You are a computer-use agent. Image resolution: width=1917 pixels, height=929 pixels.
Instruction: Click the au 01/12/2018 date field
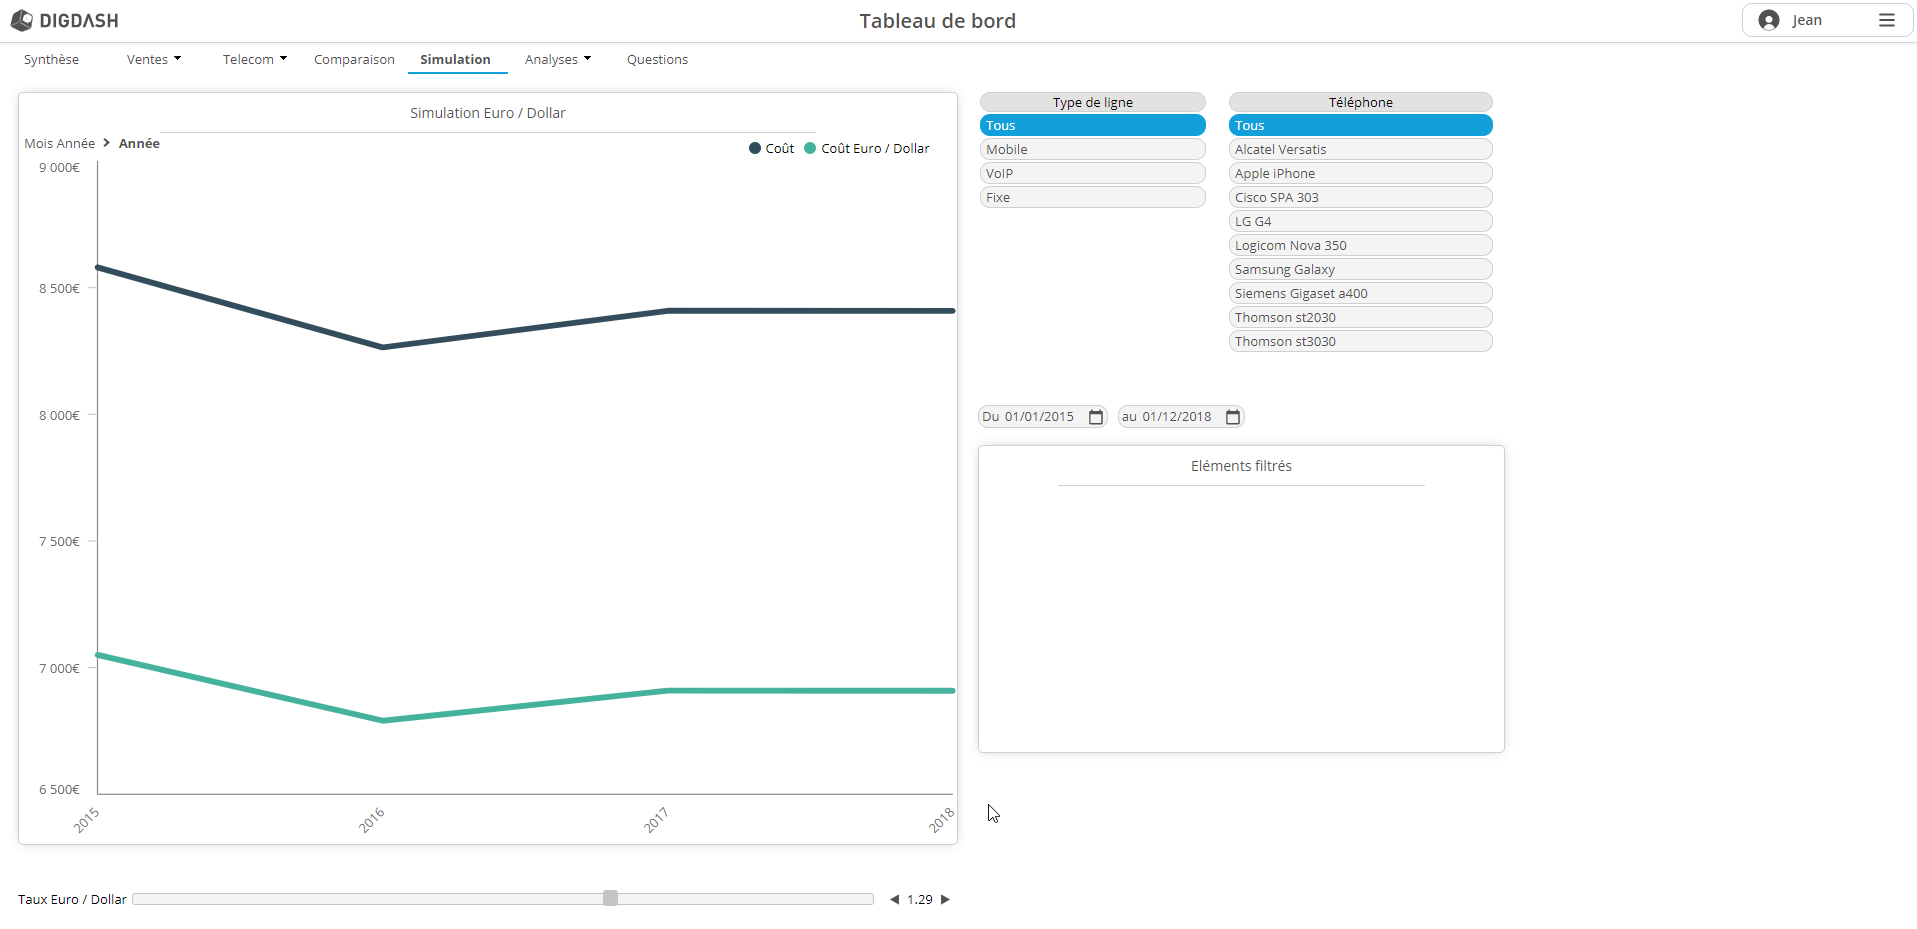tap(1181, 417)
